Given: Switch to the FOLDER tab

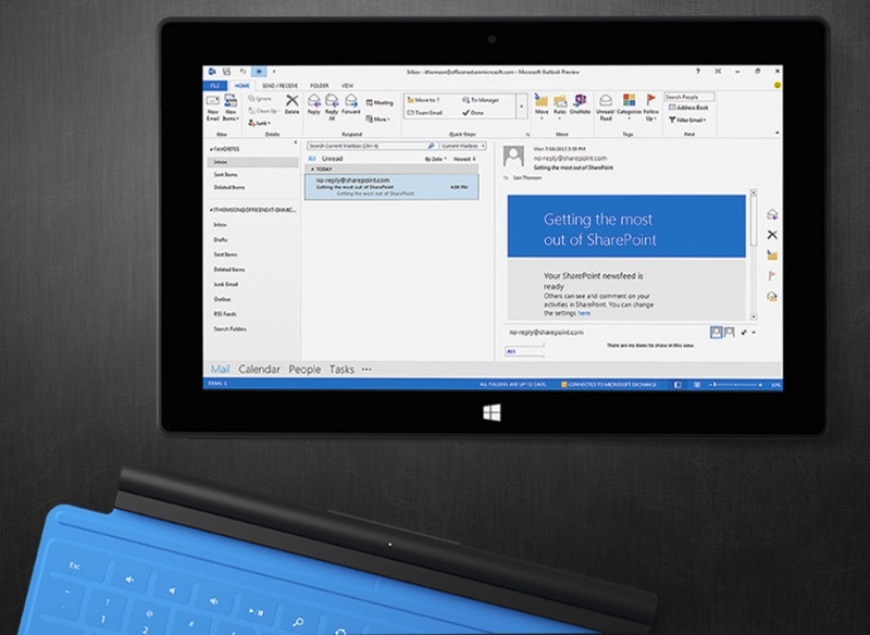Looking at the screenshot, I should (x=319, y=85).
